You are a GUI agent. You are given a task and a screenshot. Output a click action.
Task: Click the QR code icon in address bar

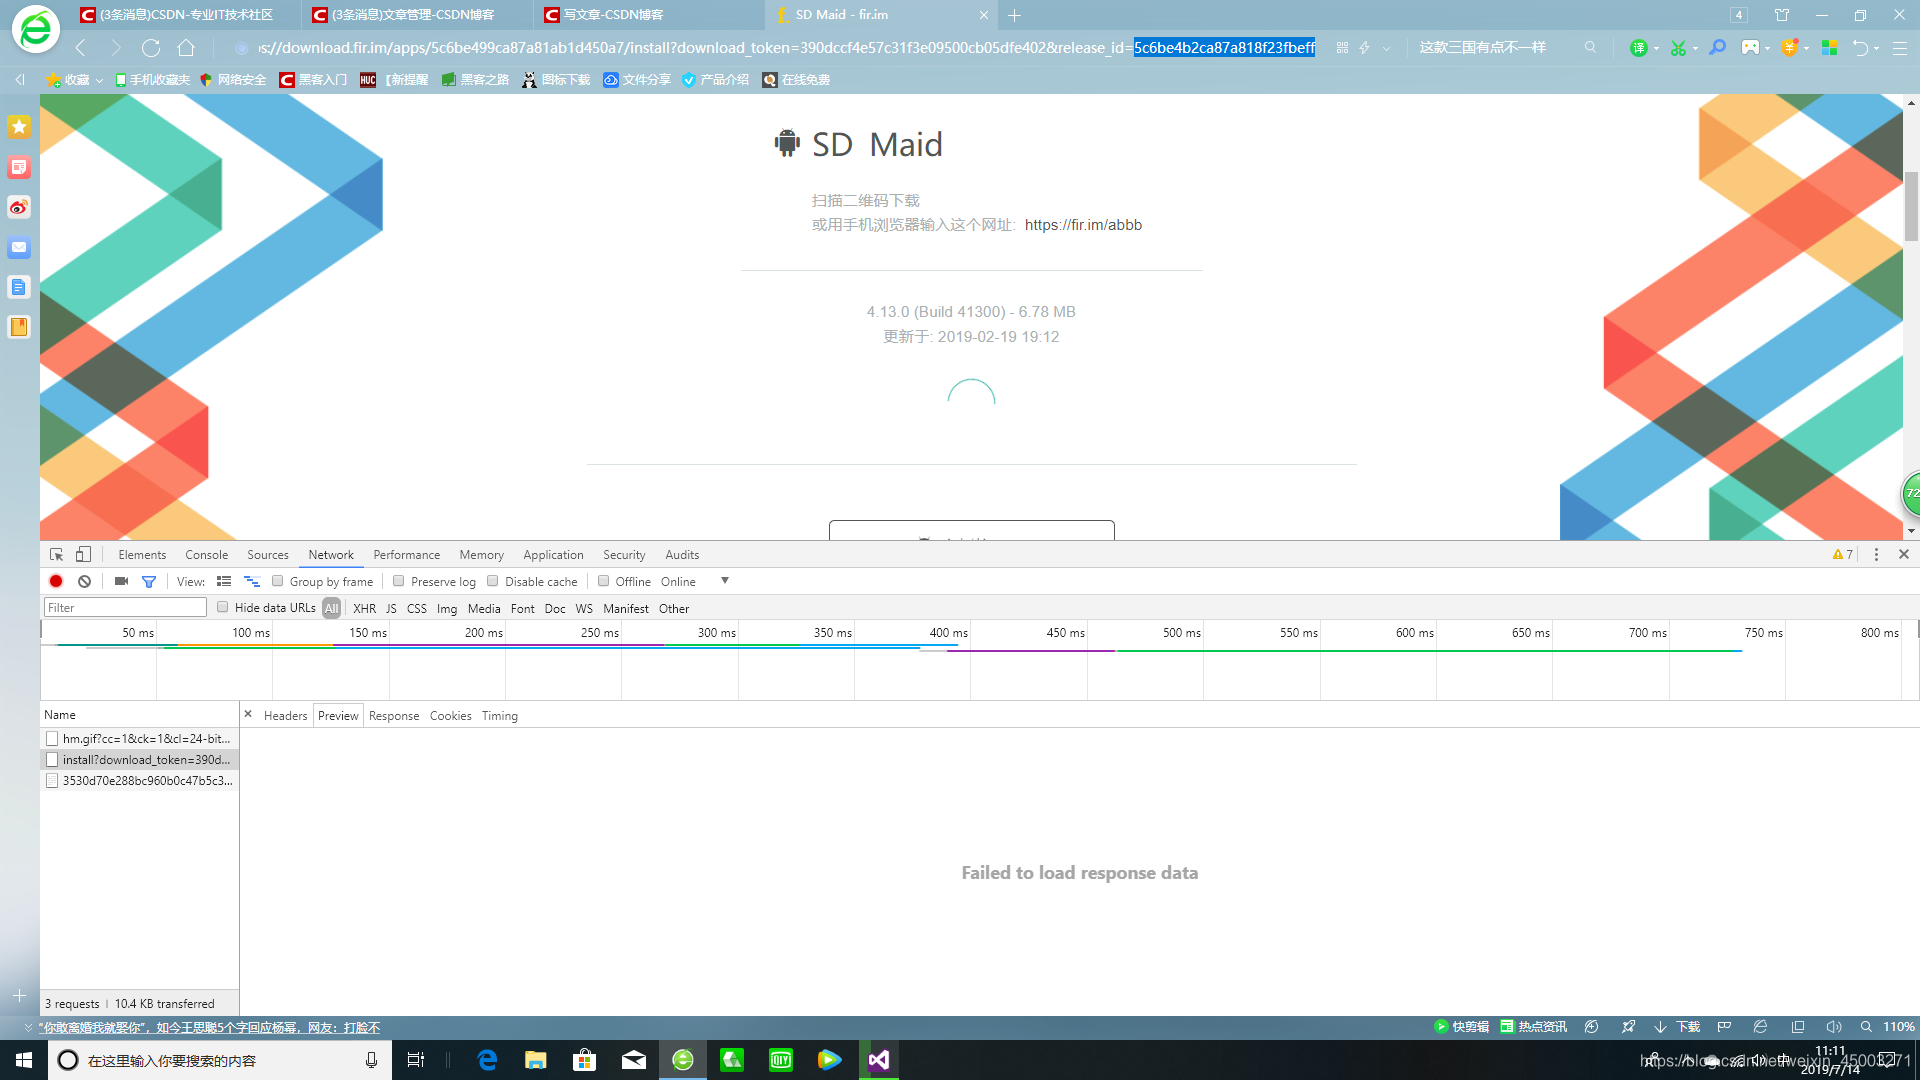pyautogui.click(x=1342, y=48)
